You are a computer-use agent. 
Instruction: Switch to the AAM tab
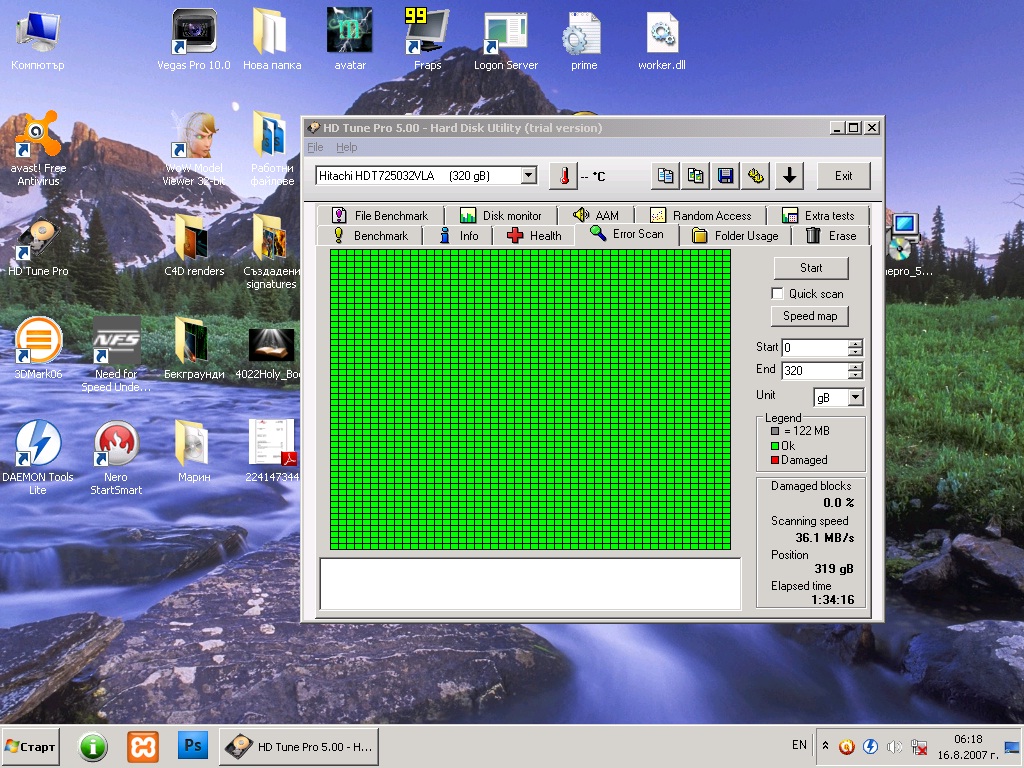point(595,216)
